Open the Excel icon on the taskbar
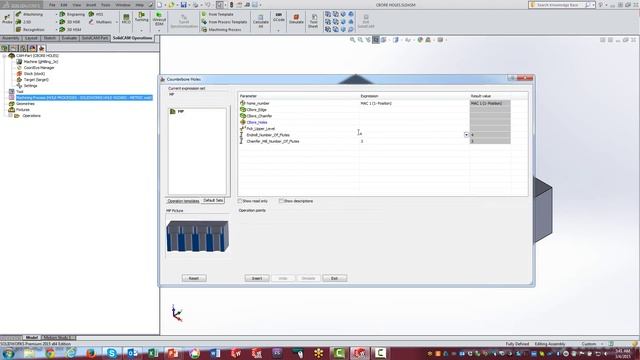 point(153,353)
